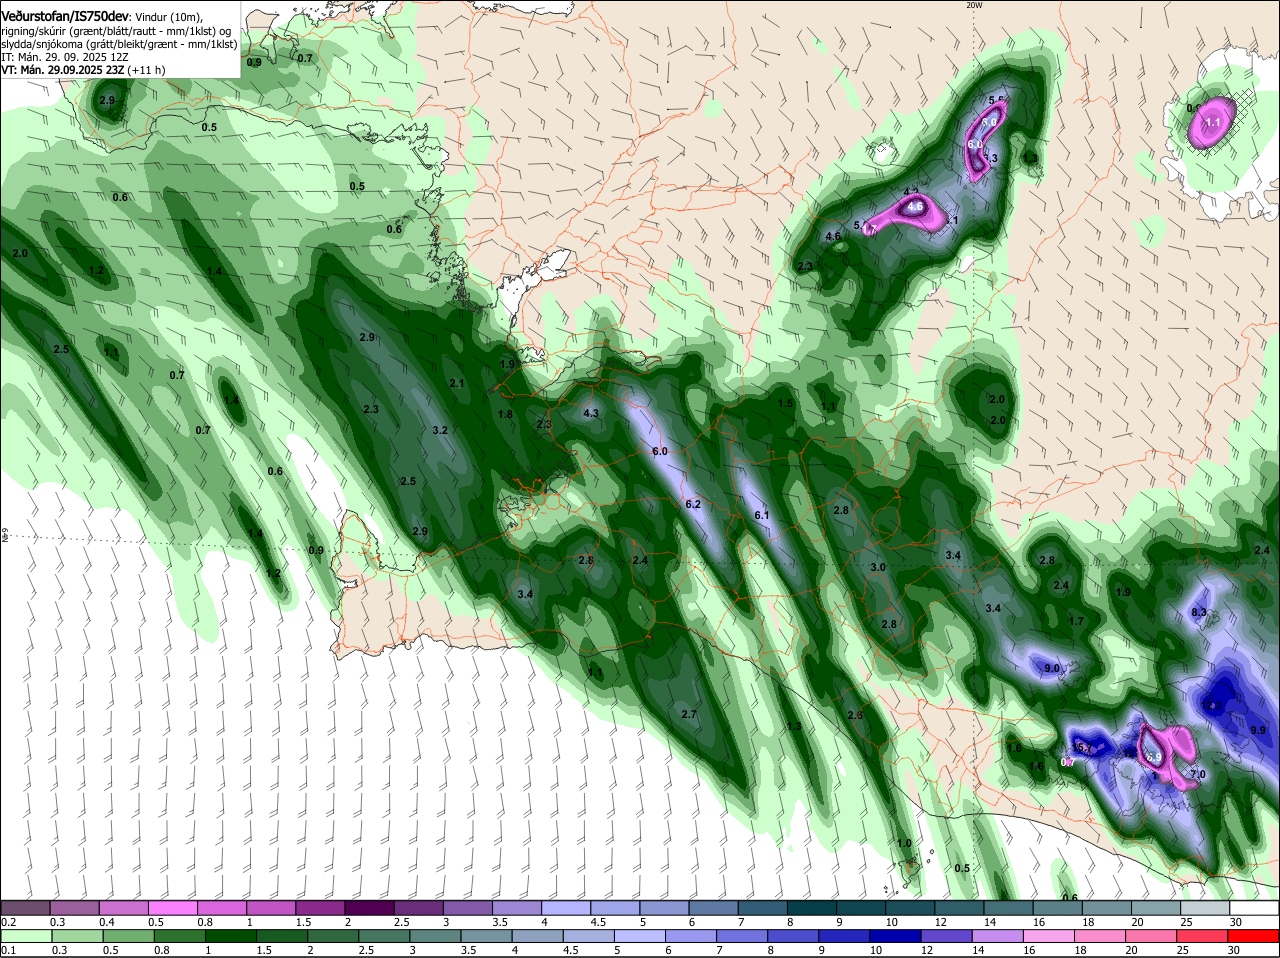Pick the red 30 swatch in the rain legend

pos(1254,936)
